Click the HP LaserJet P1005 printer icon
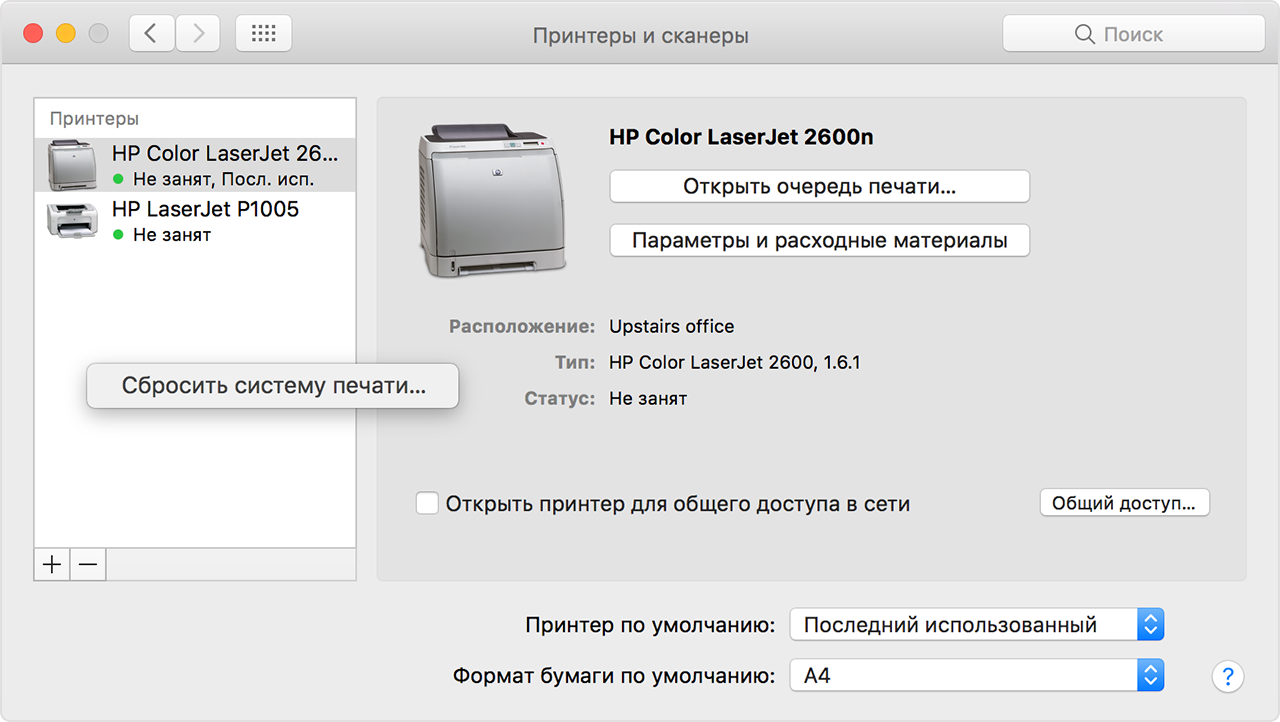This screenshot has width=1280, height=722. click(x=72, y=220)
